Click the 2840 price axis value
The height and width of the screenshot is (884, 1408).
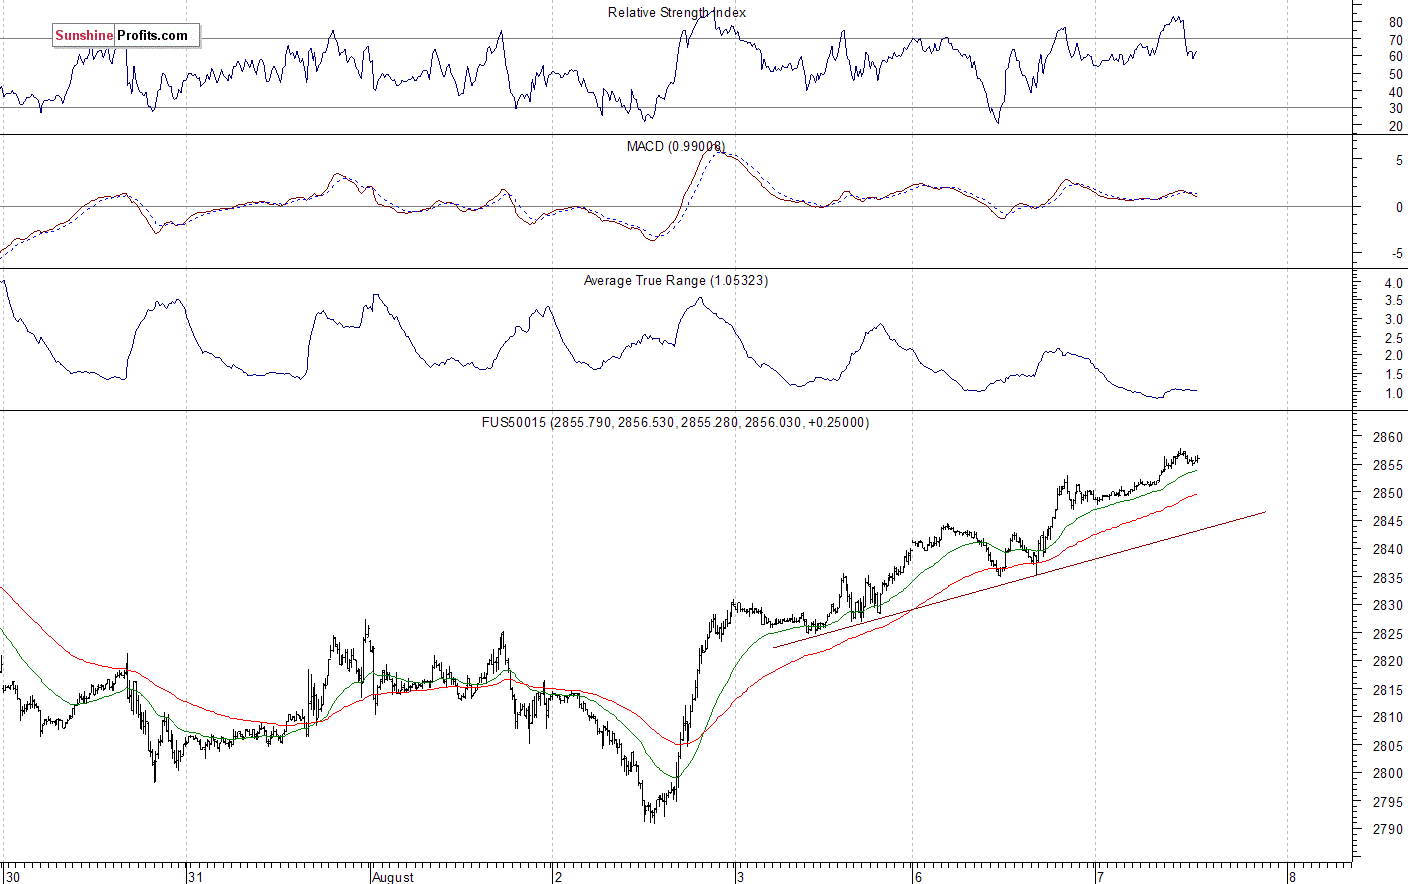[1387, 549]
